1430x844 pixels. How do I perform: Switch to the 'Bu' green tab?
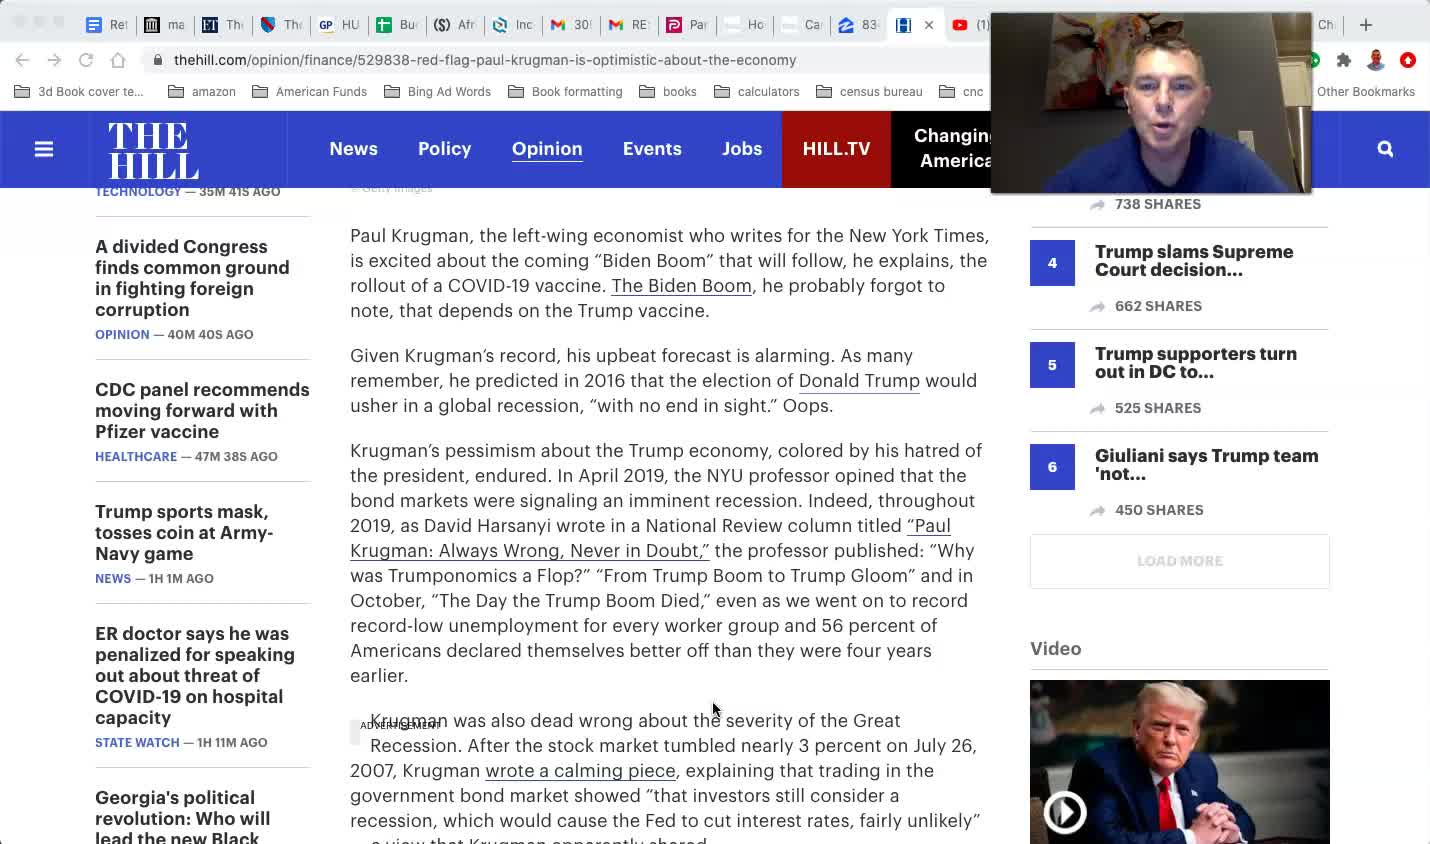pos(396,25)
